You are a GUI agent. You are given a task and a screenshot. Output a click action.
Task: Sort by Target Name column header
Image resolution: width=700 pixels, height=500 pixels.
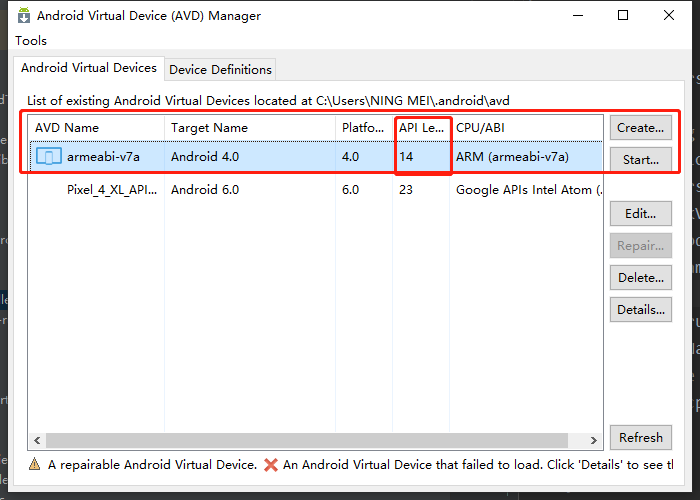tap(250, 128)
